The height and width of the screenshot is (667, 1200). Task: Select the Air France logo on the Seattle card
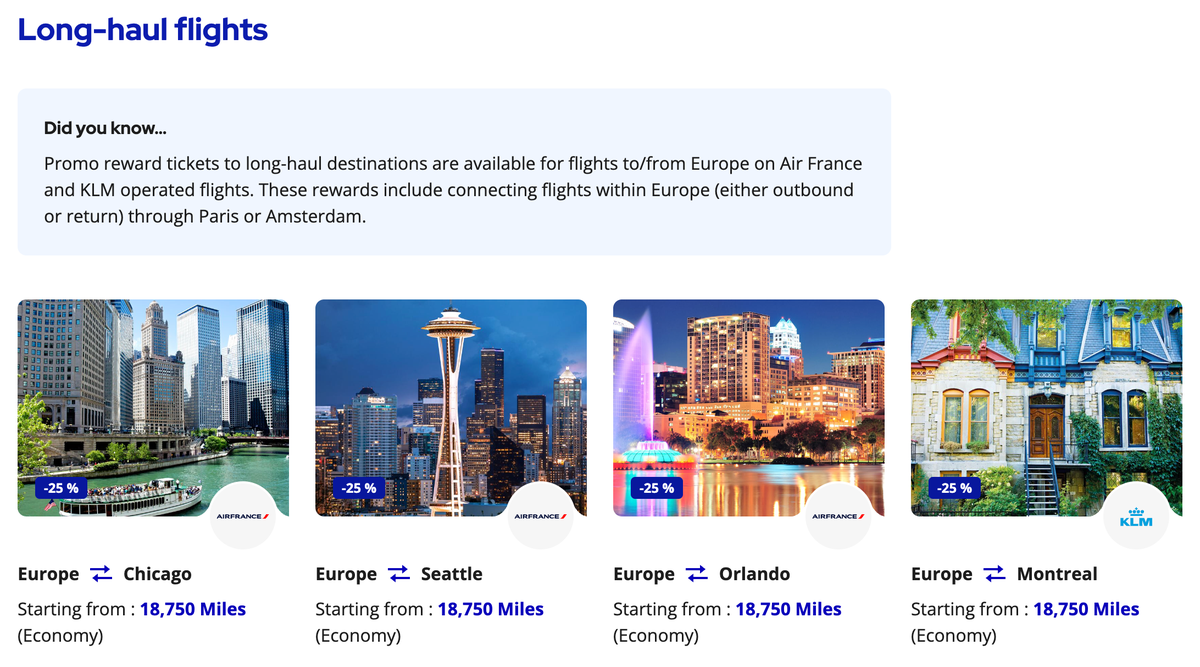click(540, 516)
